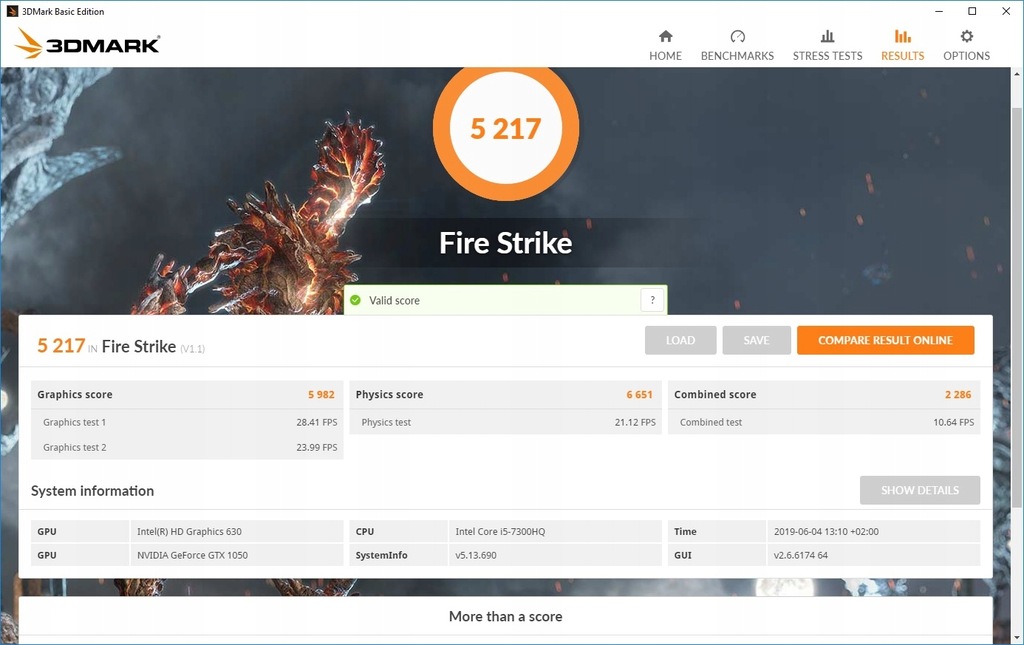Click Graphics test 1 row
This screenshot has height=645, width=1024.
coord(187,422)
